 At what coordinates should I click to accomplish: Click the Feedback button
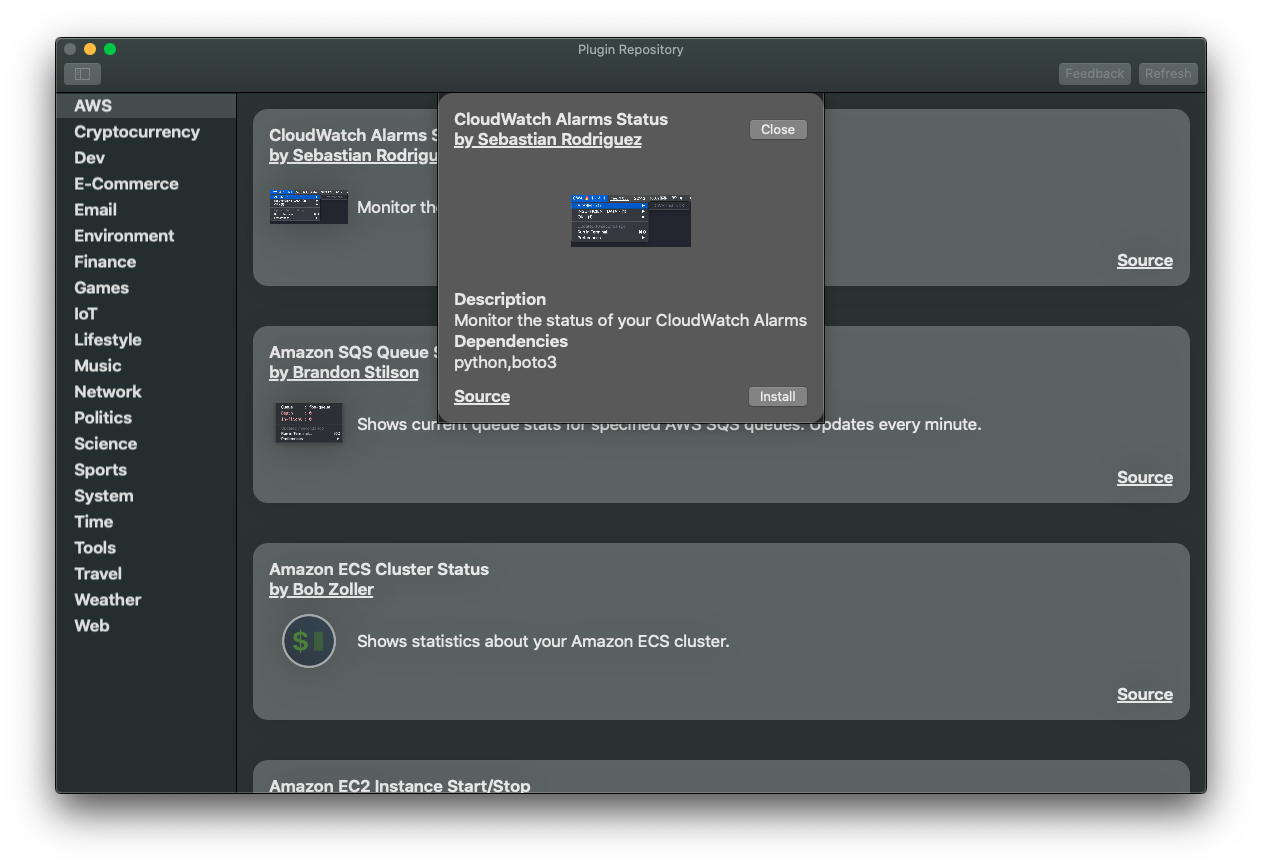1095,74
